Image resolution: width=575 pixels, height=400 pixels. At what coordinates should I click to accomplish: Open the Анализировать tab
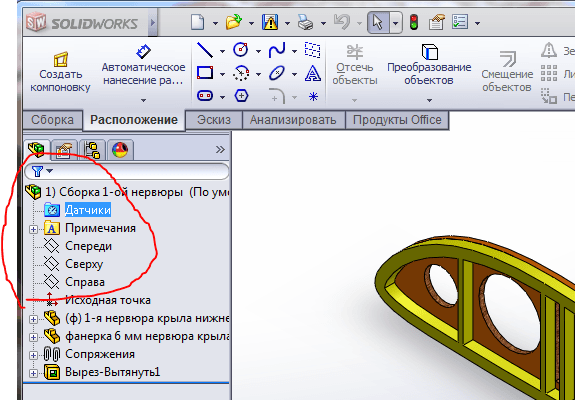pos(293,120)
